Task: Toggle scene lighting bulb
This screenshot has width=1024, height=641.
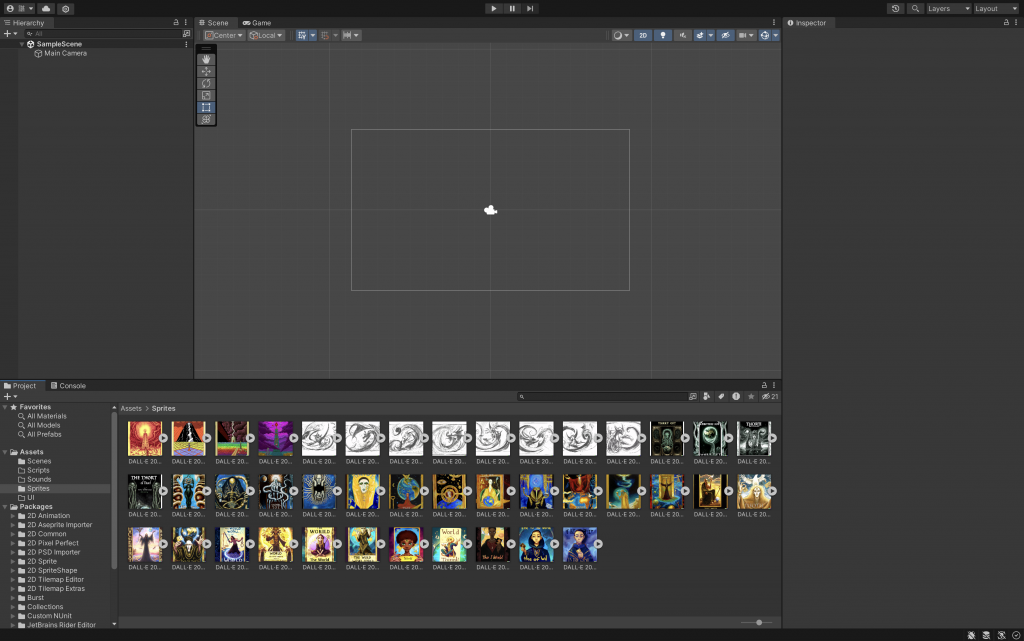Action: [663, 35]
